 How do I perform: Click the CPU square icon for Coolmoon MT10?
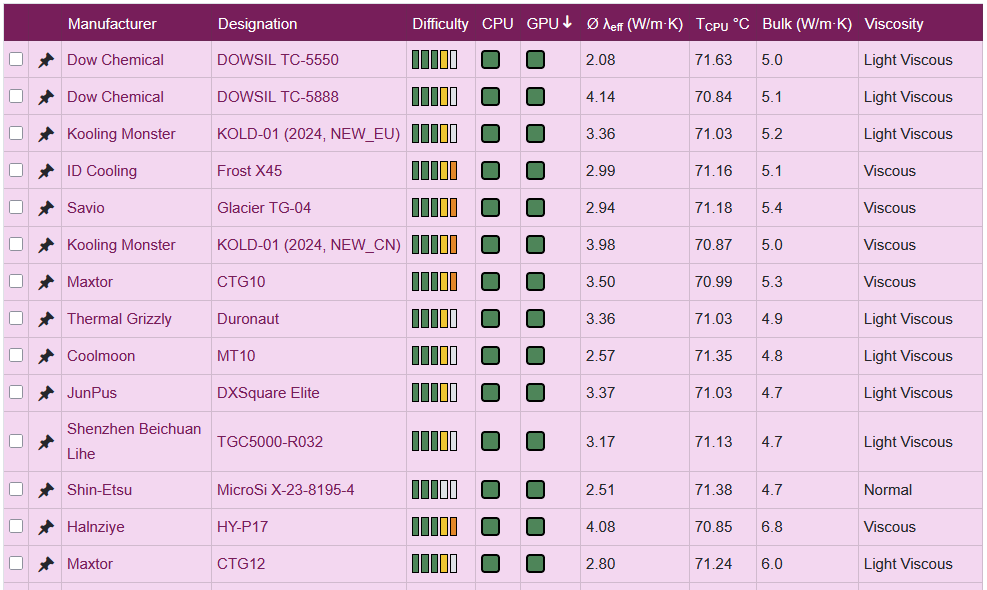(490, 356)
